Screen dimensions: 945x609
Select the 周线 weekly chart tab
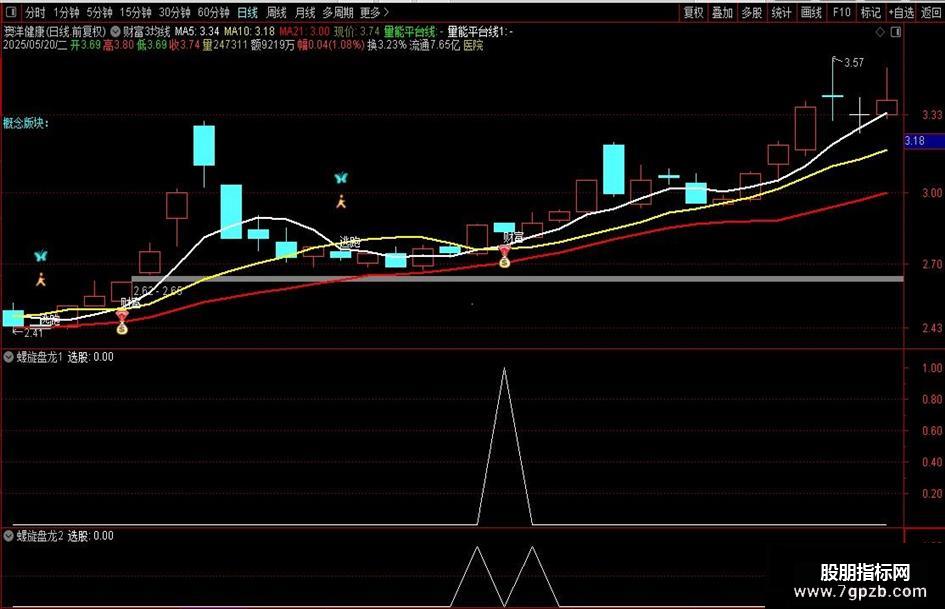277,12
